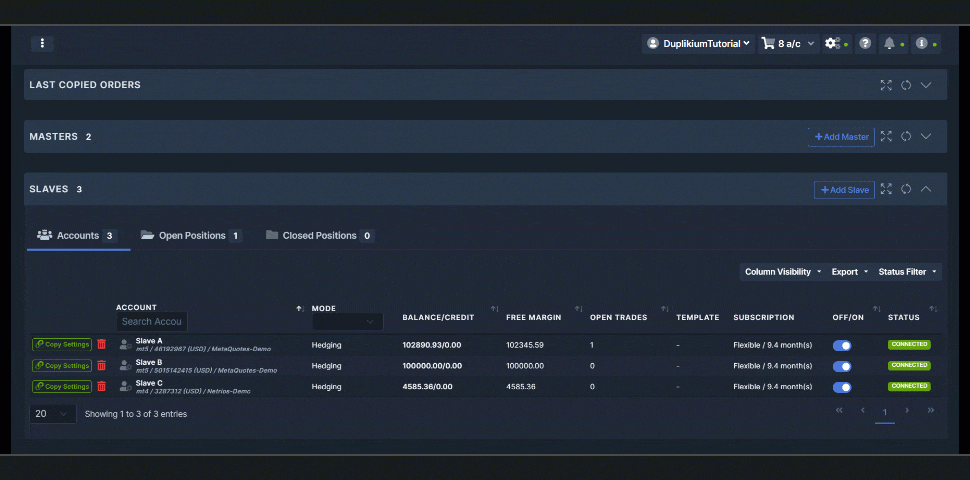Collapse the Slaves panel with chevron
970x480 pixels.
tap(926, 189)
